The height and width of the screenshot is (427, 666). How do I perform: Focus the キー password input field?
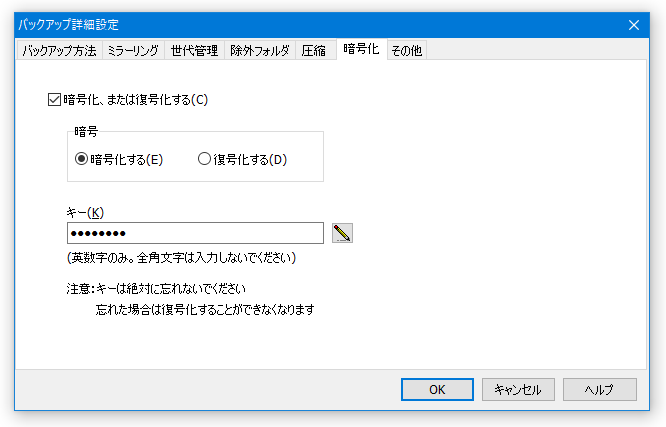(x=195, y=233)
